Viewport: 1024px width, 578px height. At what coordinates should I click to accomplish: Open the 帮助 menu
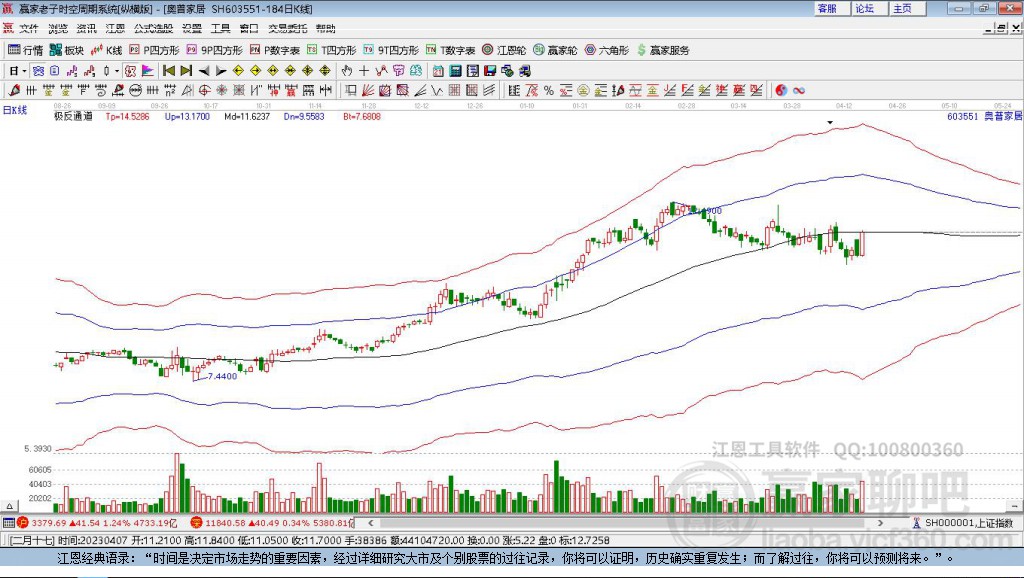click(x=326, y=28)
